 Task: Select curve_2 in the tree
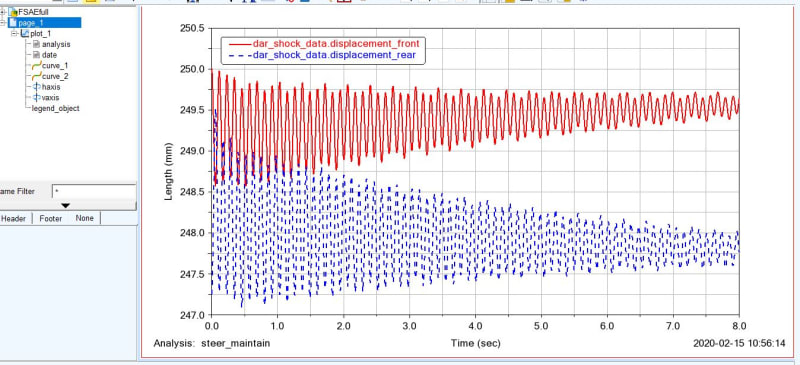[55, 77]
